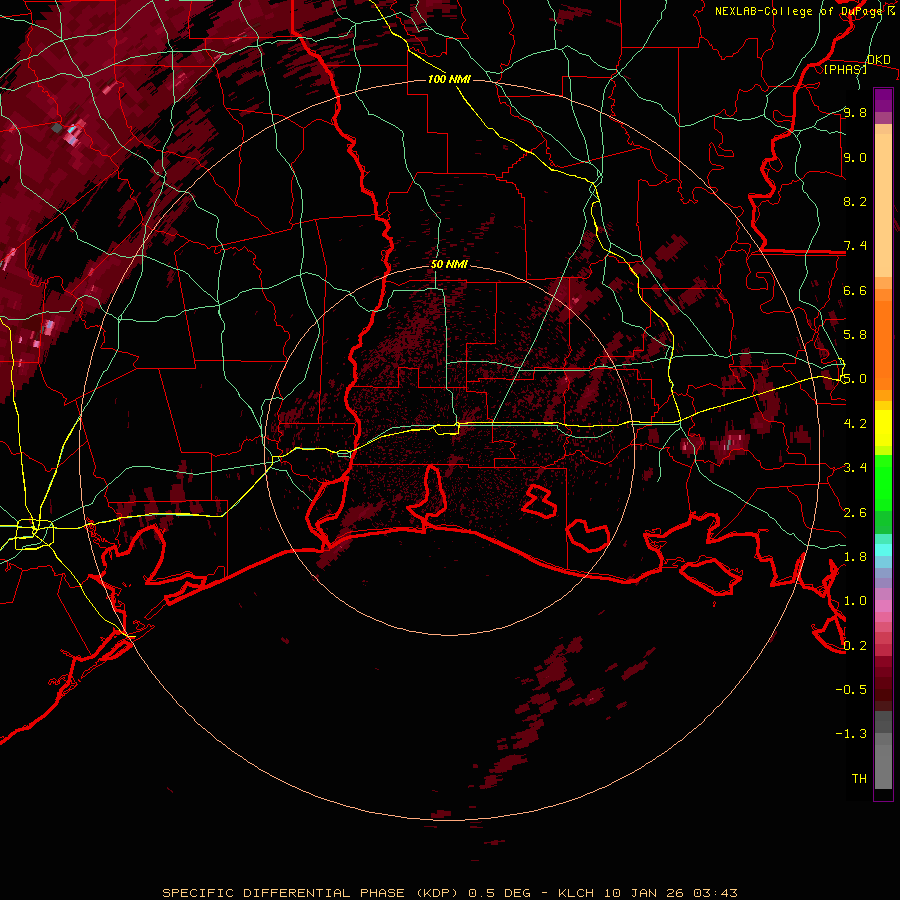Pick the pink legend swatch near 1.0
The height and width of the screenshot is (900, 900).
pyautogui.click(x=883, y=606)
